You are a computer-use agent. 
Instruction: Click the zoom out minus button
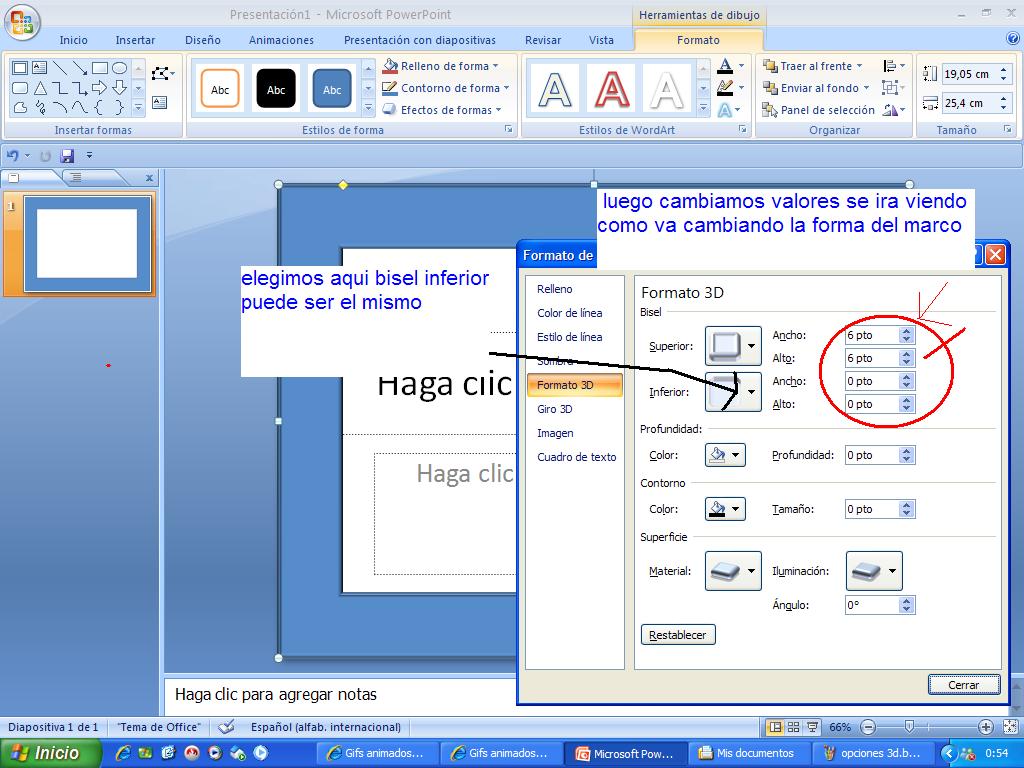pos(868,727)
